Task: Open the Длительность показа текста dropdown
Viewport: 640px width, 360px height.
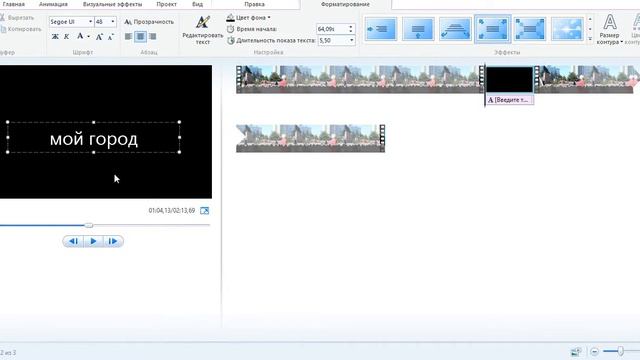Action: coord(351,40)
